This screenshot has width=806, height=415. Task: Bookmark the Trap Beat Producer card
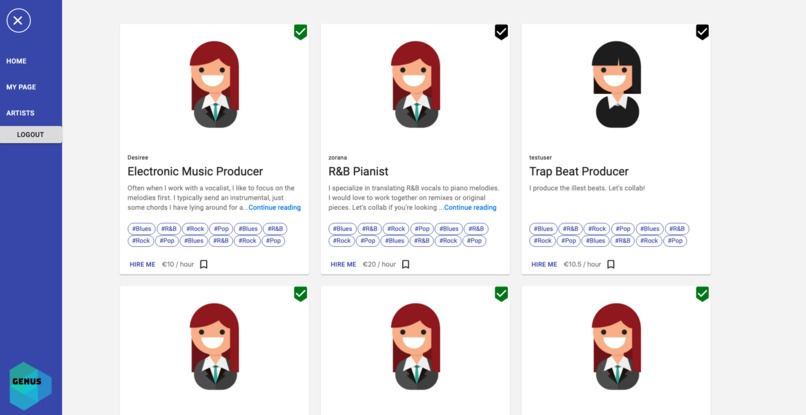(x=611, y=264)
